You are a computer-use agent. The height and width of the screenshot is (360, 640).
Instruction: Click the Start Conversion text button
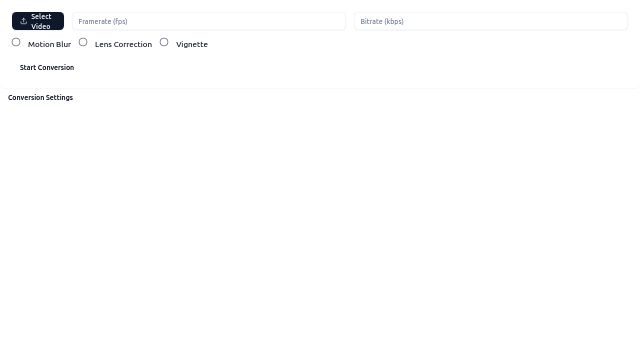pos(47,67)
